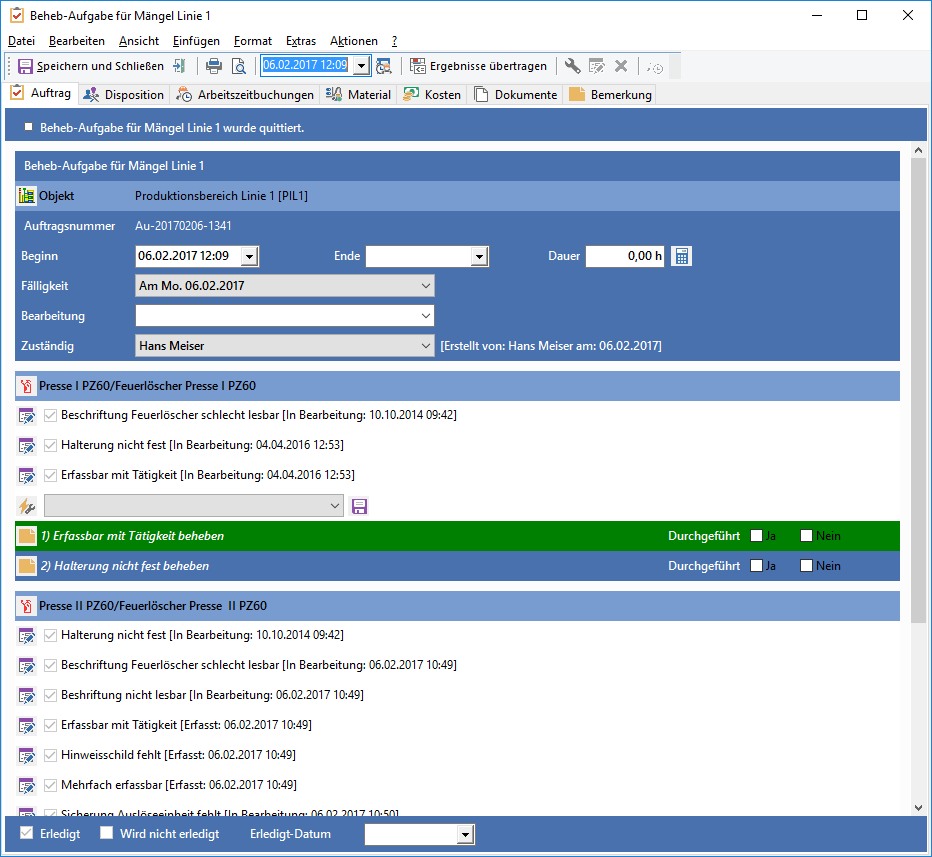Image resolution: width=932 pixels, height=857 pixels.
Task: Check Ja for Erfassbar mit Tätigkeit beheben
Action: pos(757,535)
